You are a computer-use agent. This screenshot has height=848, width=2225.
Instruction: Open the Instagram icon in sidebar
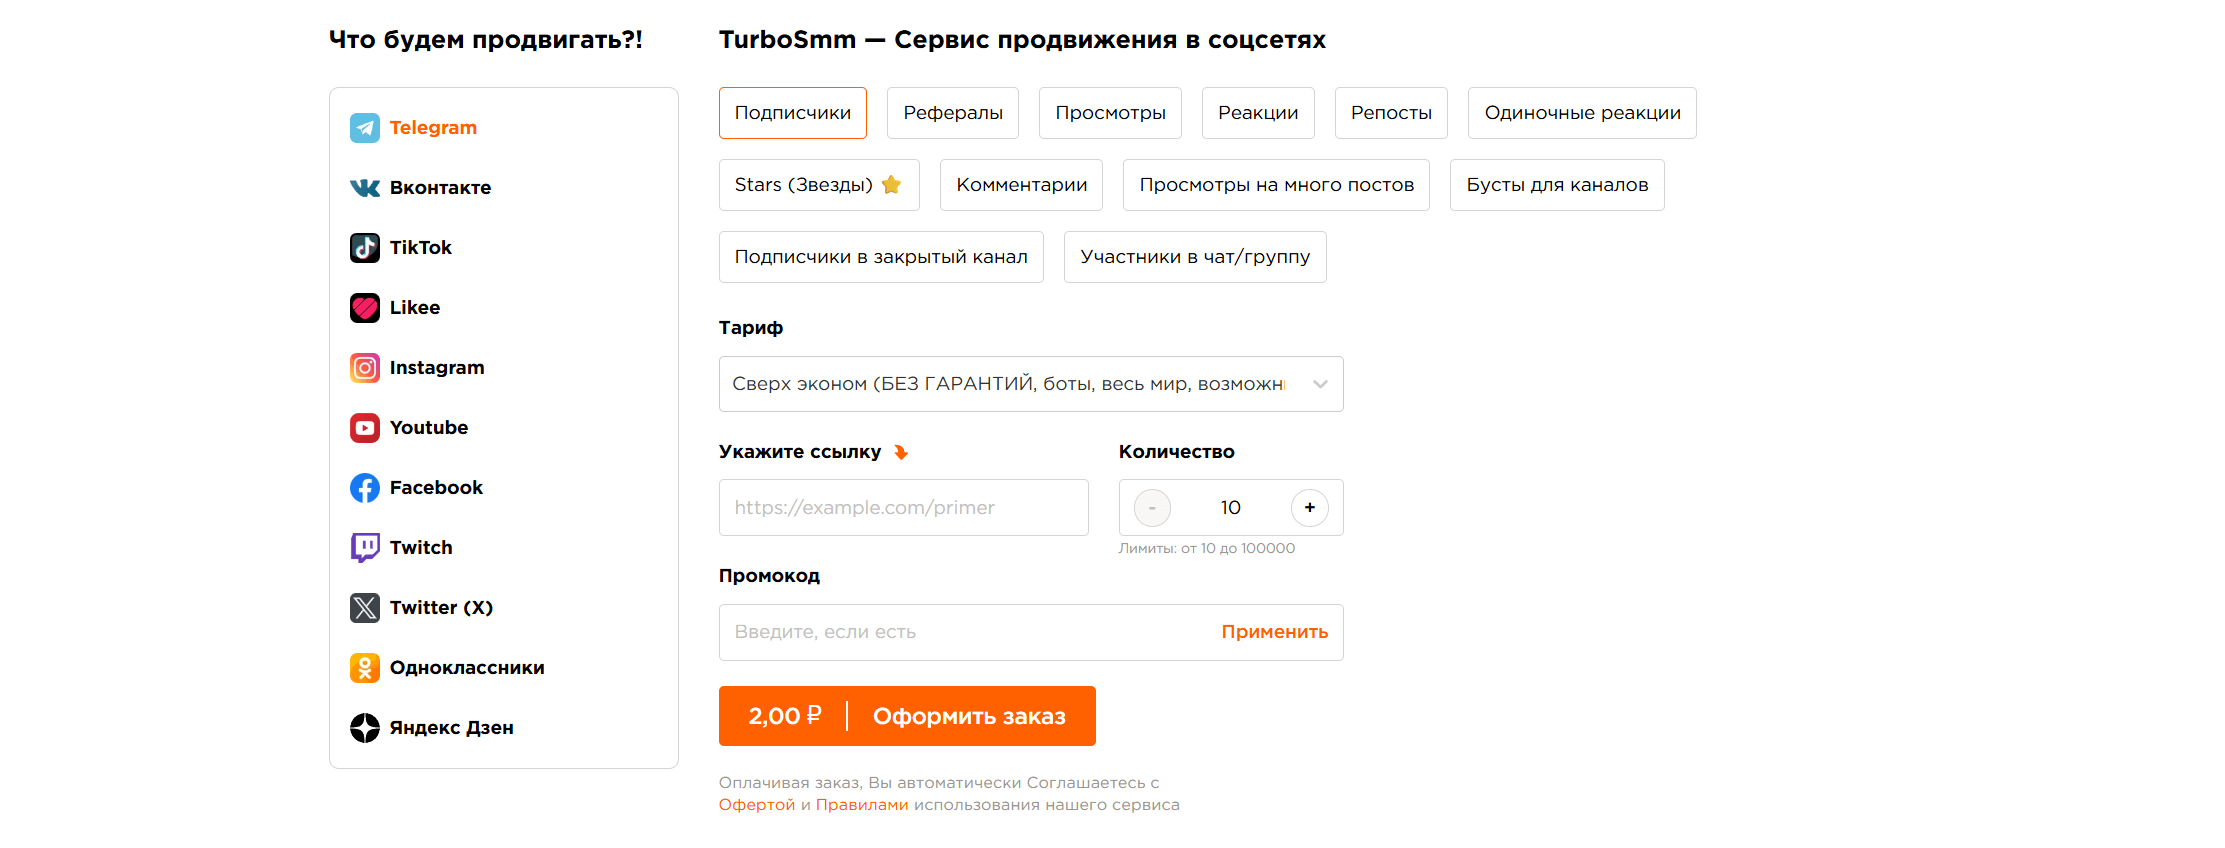365,368
